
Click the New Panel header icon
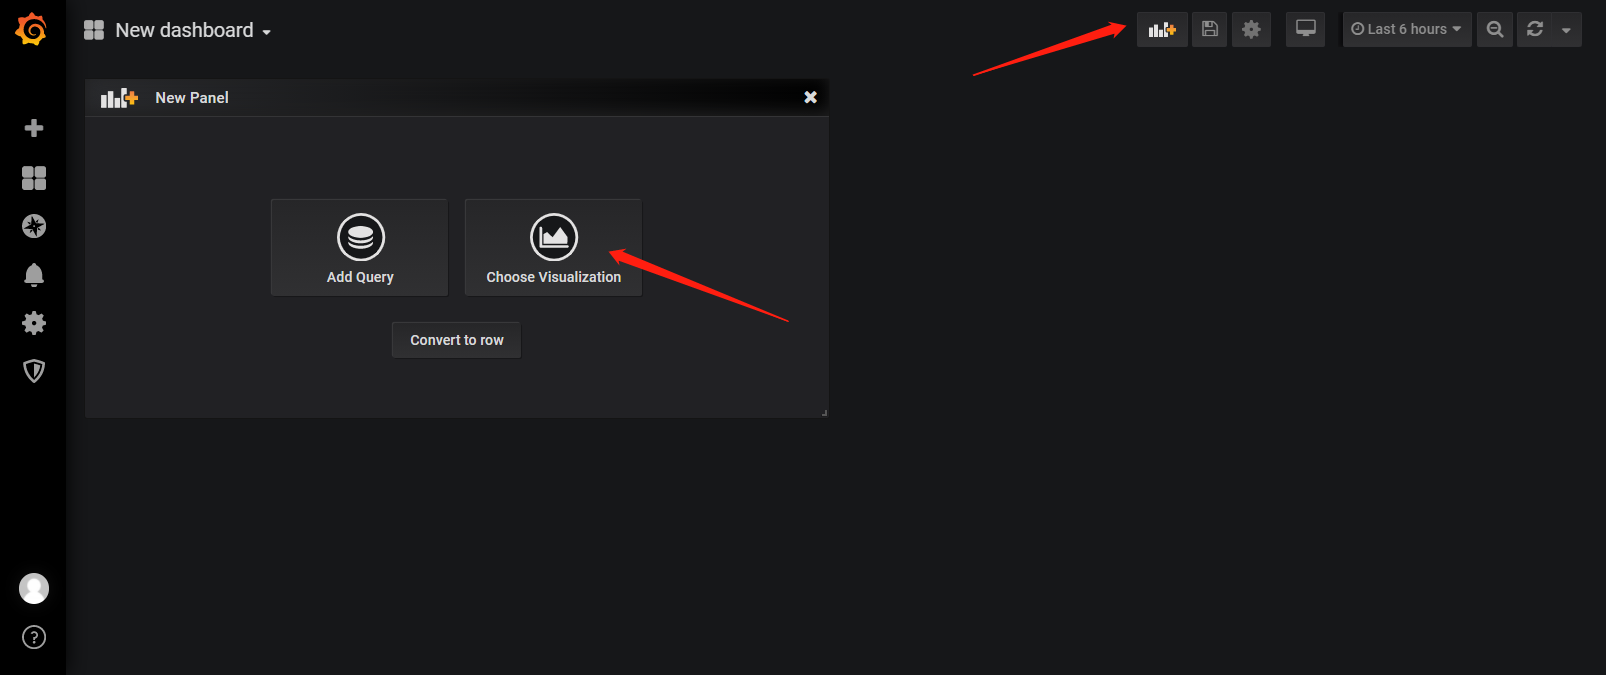tap(119, 97)
